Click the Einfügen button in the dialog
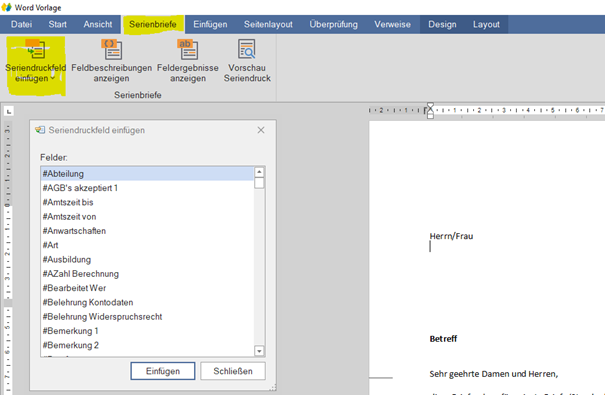The image size is (605, 395). [x=163, y=371]
